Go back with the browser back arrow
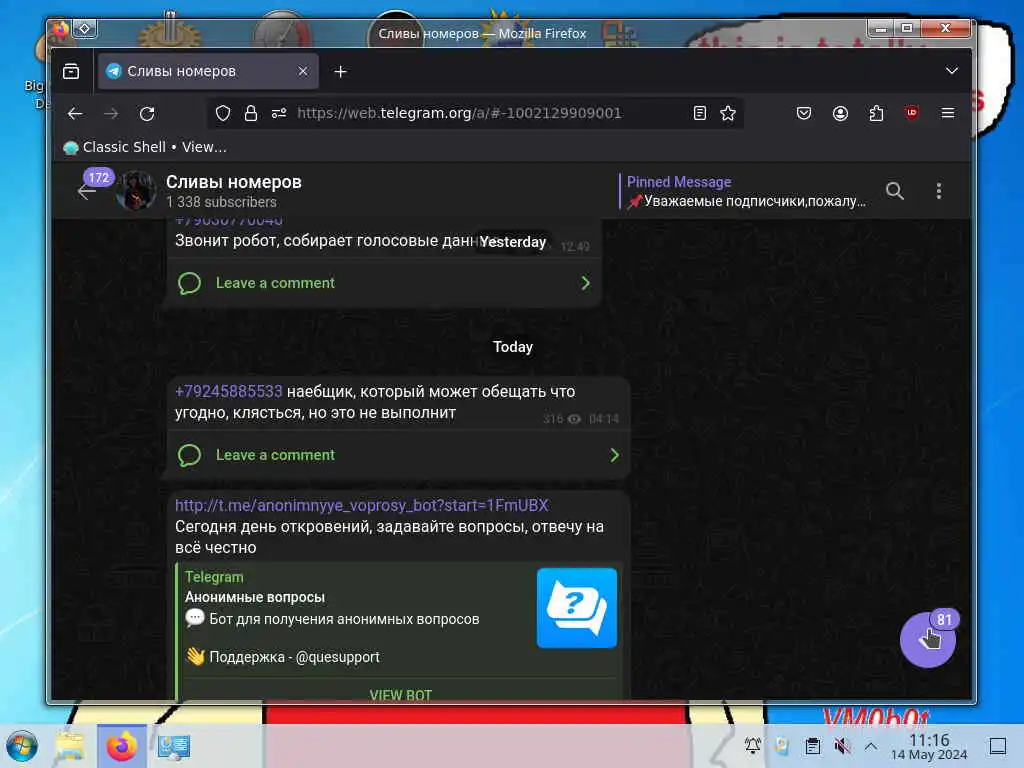The width and height of the screenshot is (1024, 768). click(75, 114)
